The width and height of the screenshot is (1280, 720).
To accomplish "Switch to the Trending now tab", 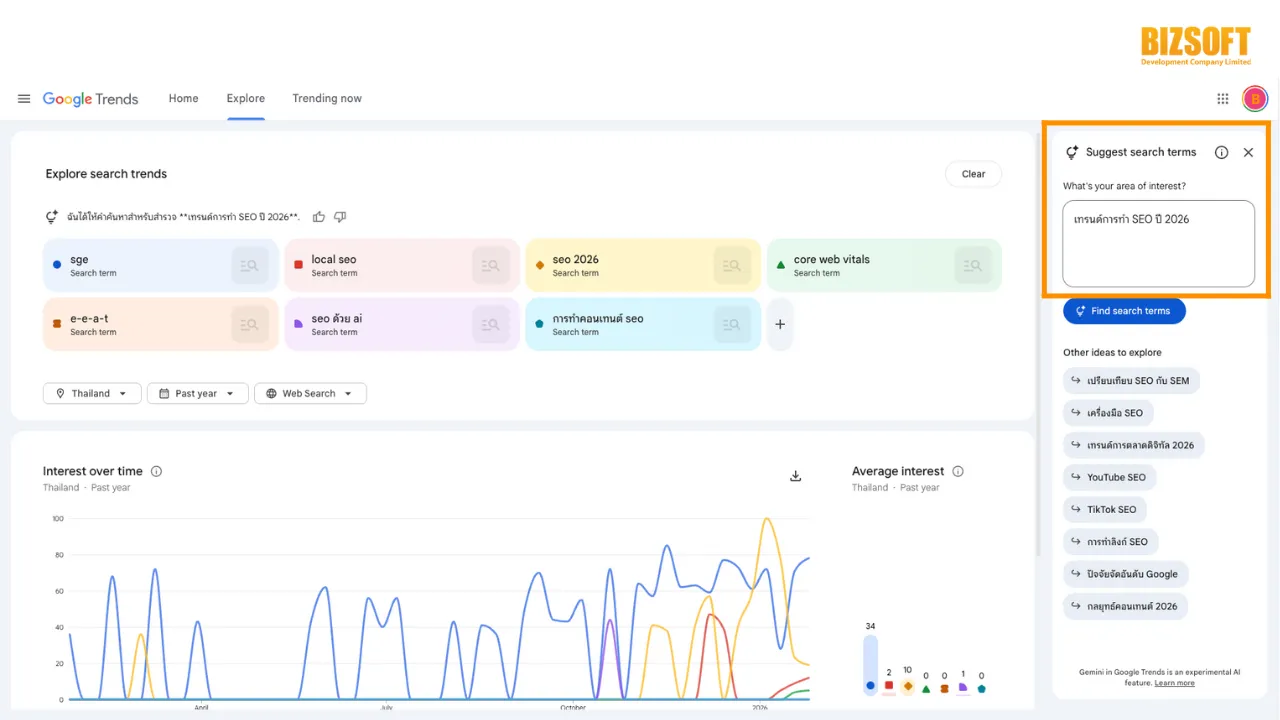I will click(327, 98).
